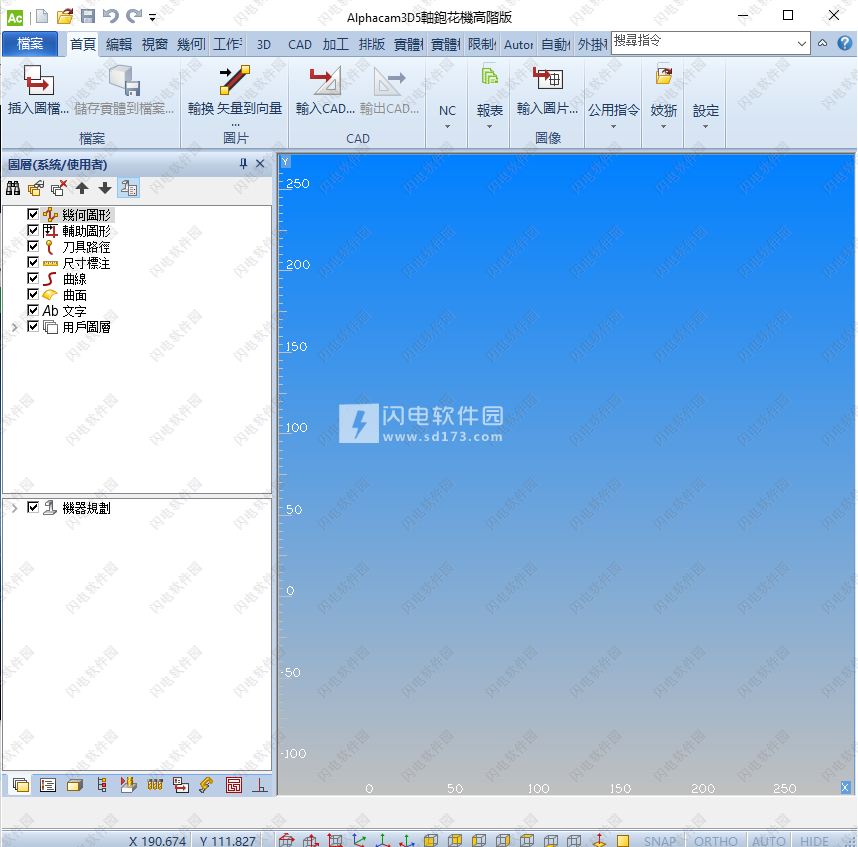Move layer down with the down arrow
Screen dimensions: 858x847
[105, 188]
